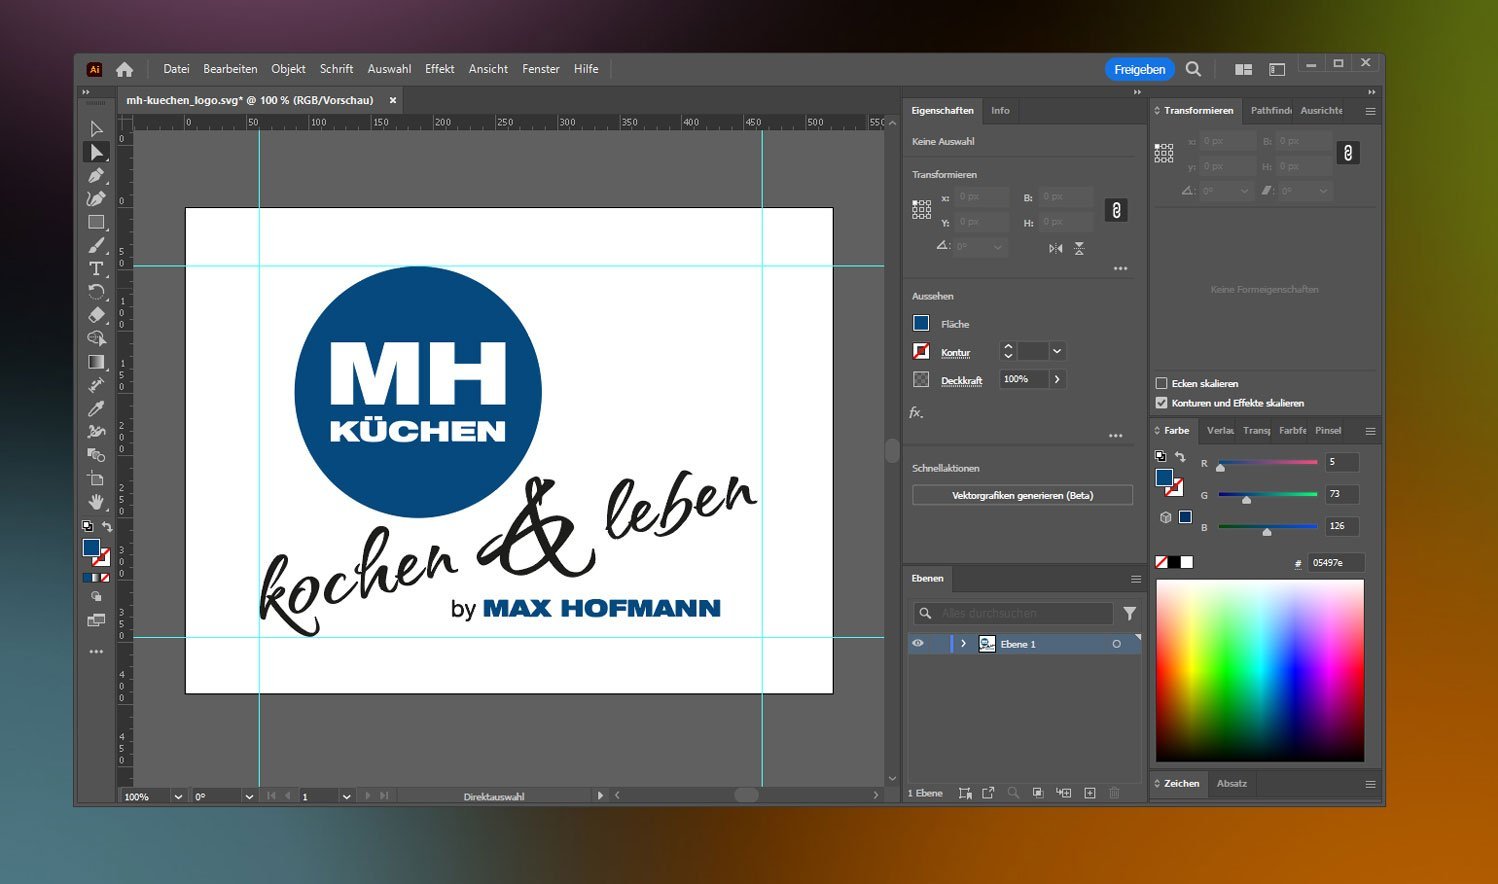Viewport: 1498px width, 884px height.
Task: Click the Freigeben share button
Action: [1139, 69]
